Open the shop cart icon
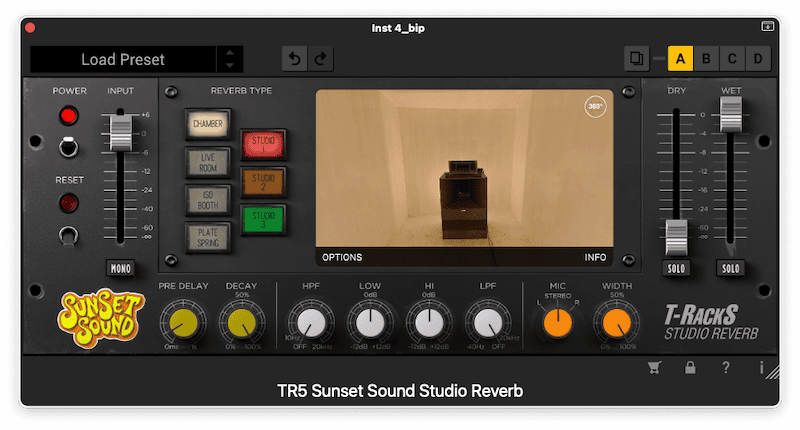 click(654, 367)
